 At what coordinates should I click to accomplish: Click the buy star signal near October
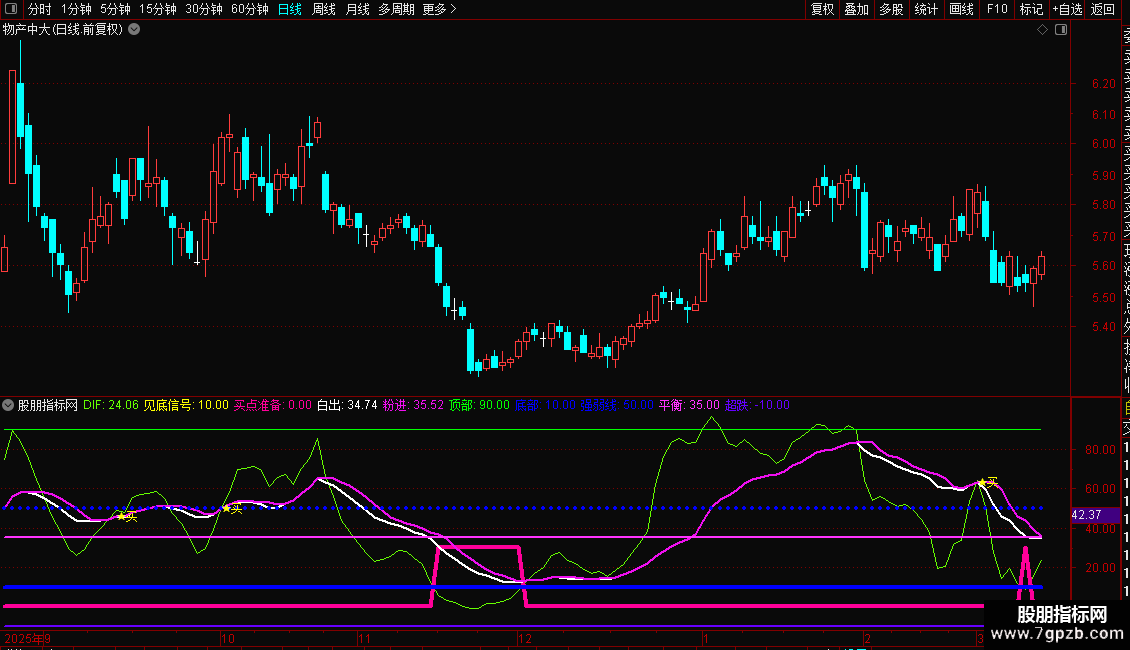[227, 509]
